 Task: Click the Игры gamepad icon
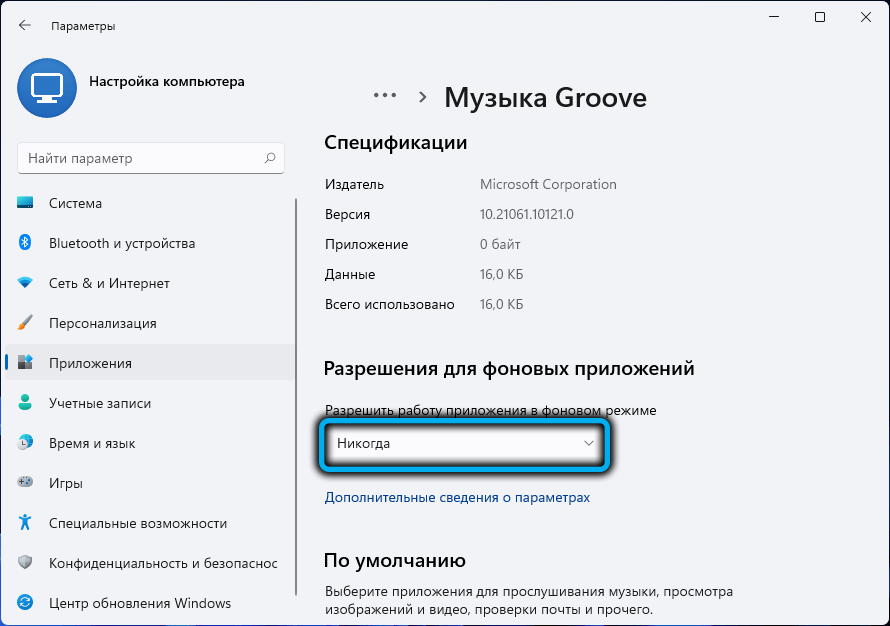(25, 482)
